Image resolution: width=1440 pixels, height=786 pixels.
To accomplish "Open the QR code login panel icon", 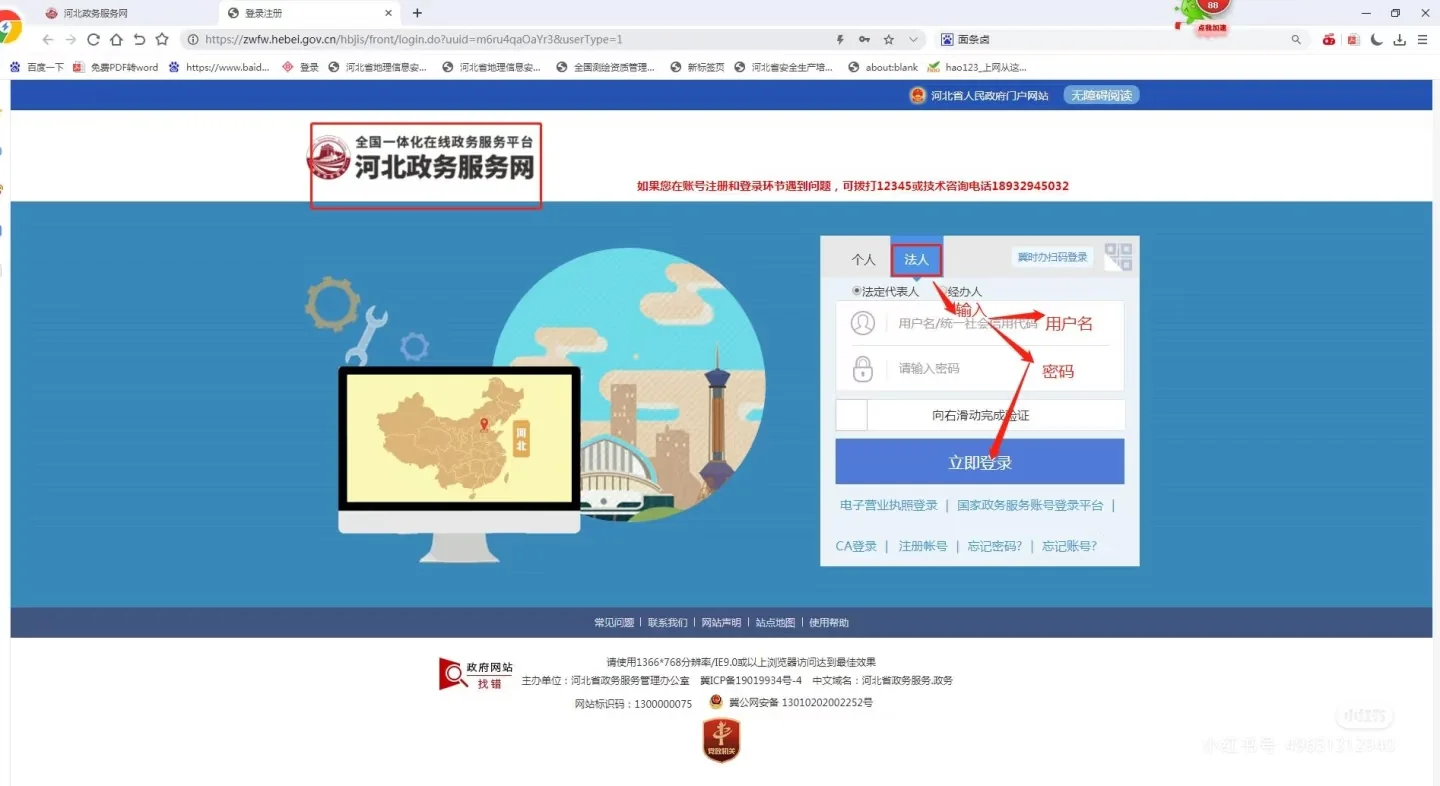I will coord(1117,256).
